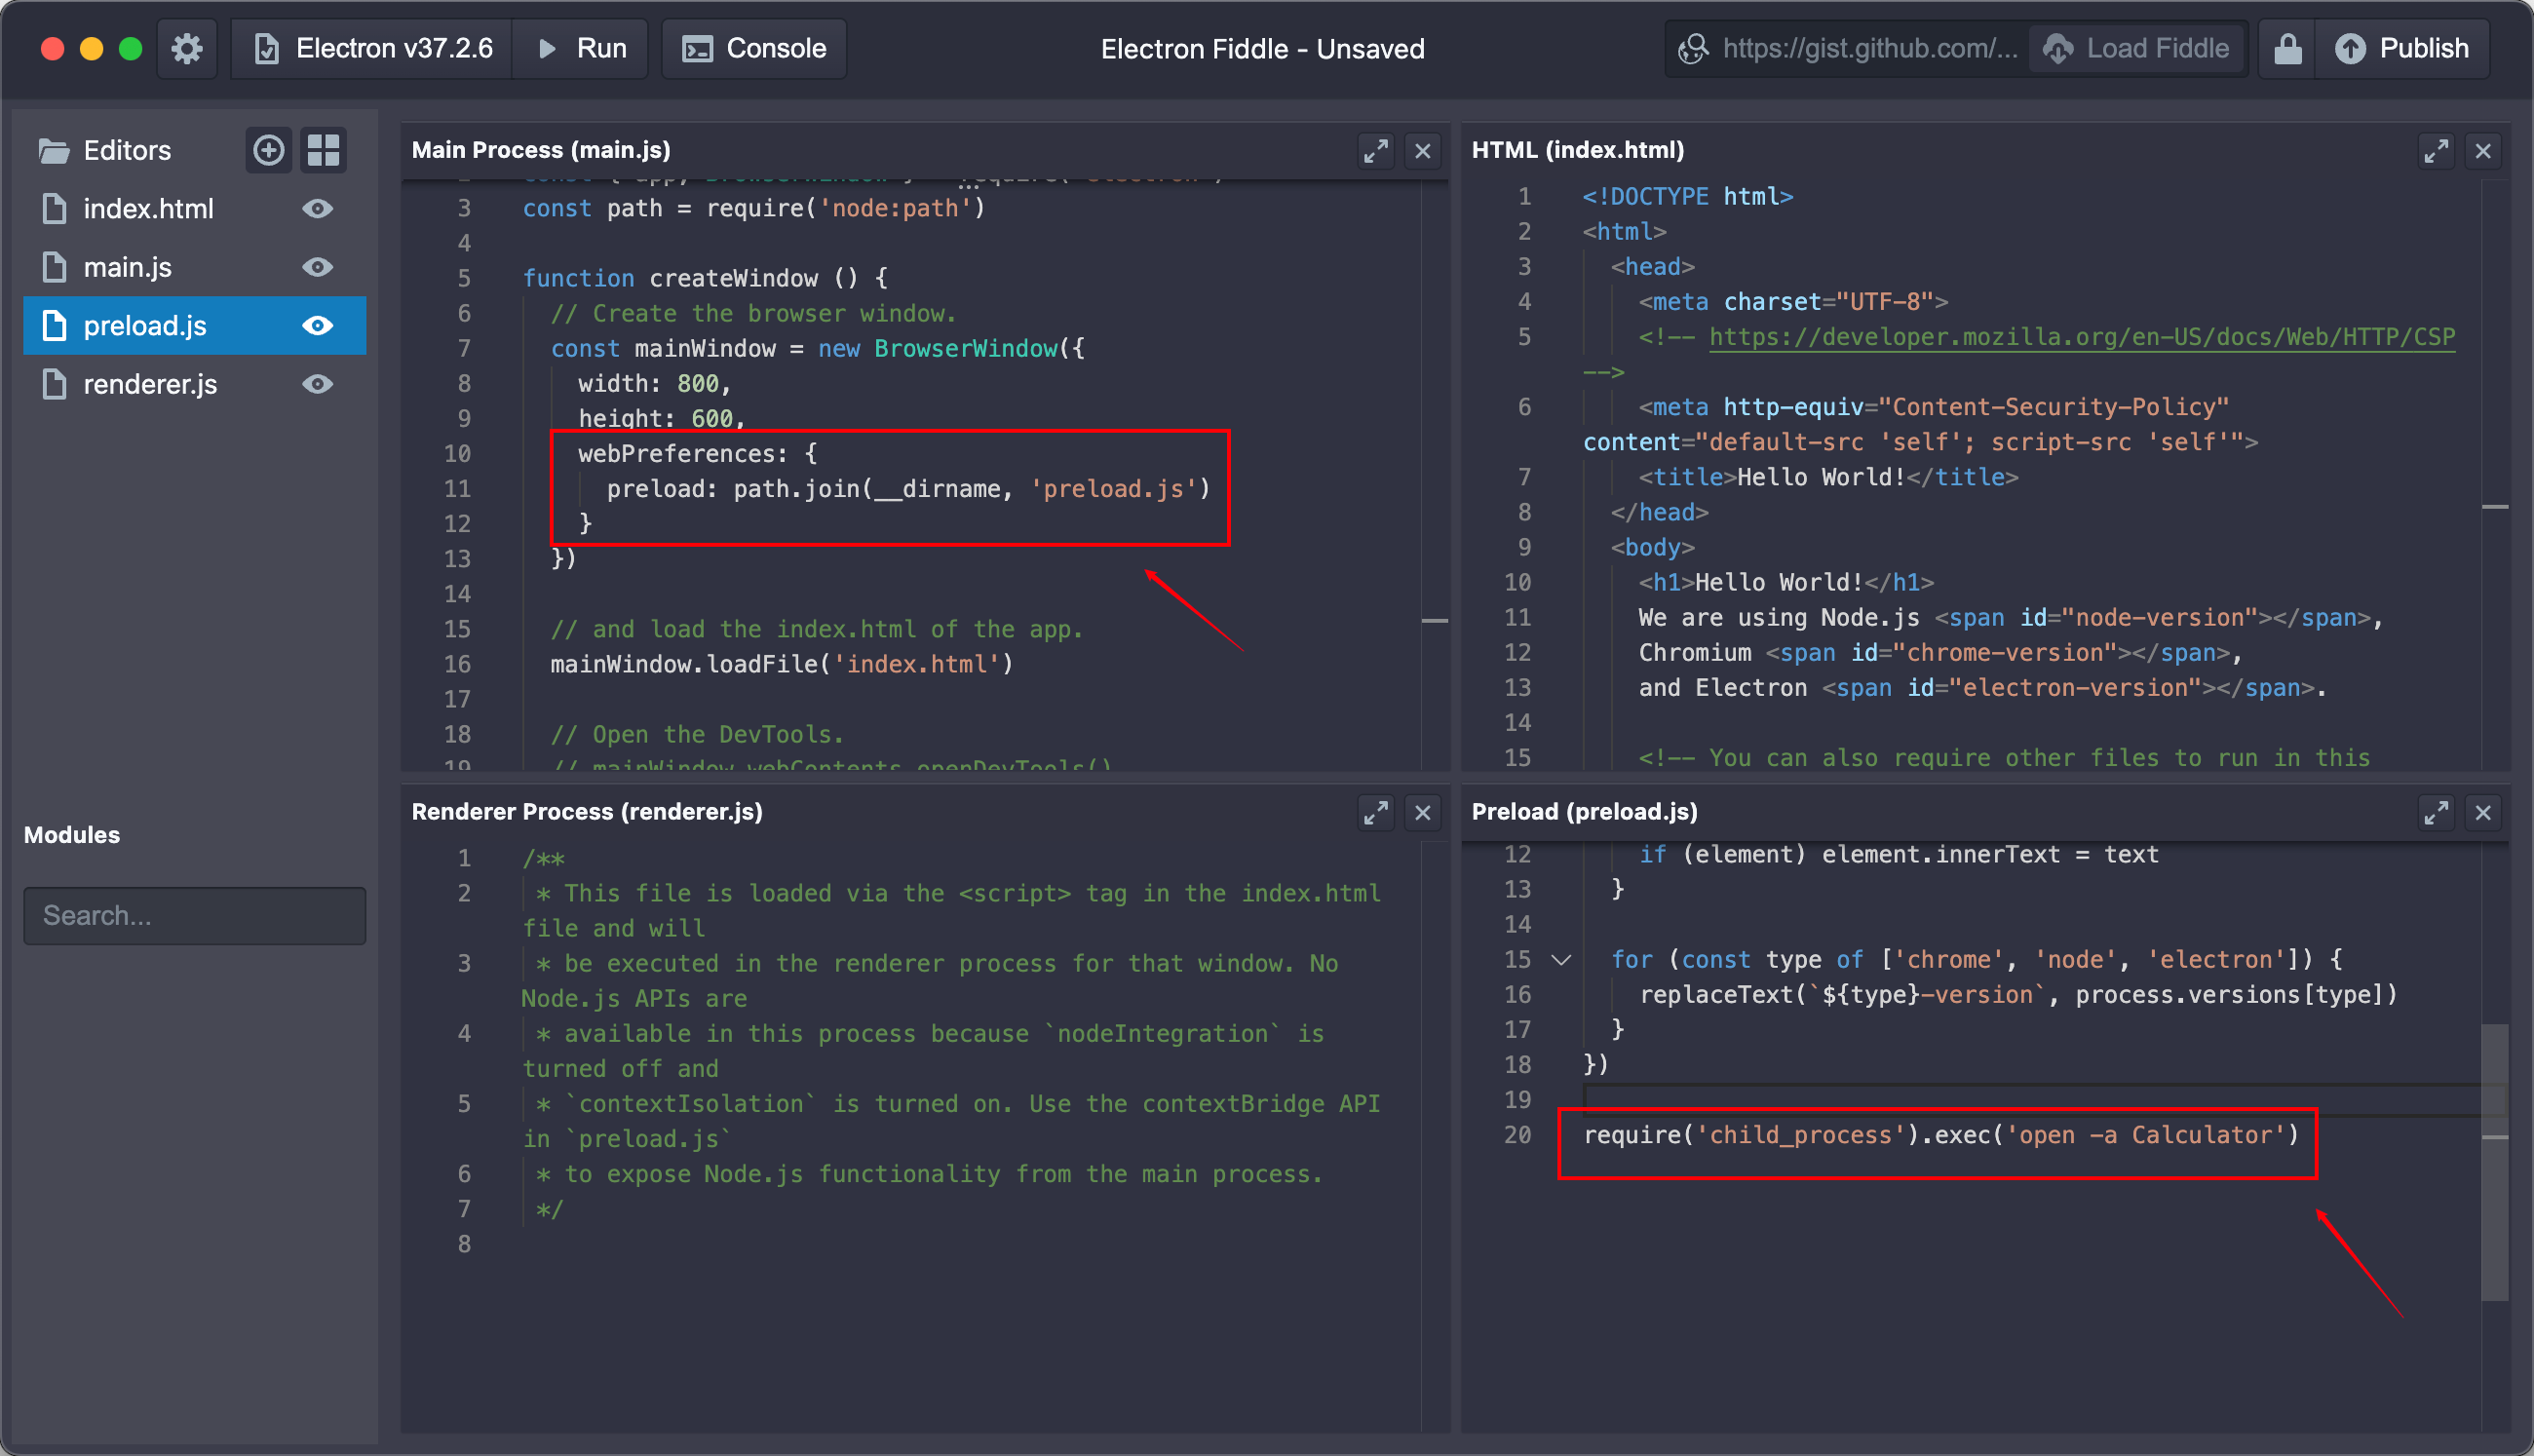Click Load Fiddle button

[x=2137, y=48]
